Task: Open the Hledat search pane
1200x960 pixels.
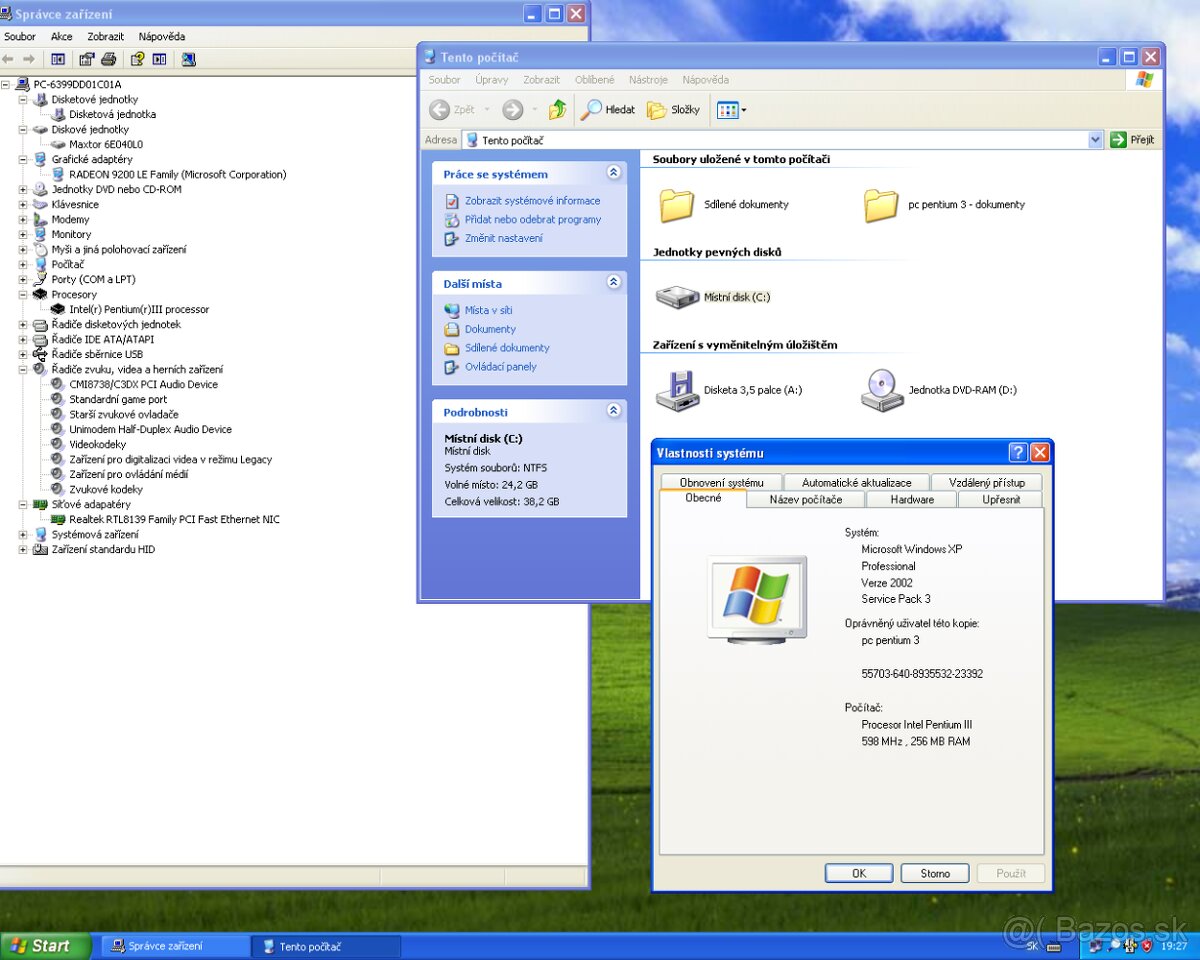Action: click(607, 110)
